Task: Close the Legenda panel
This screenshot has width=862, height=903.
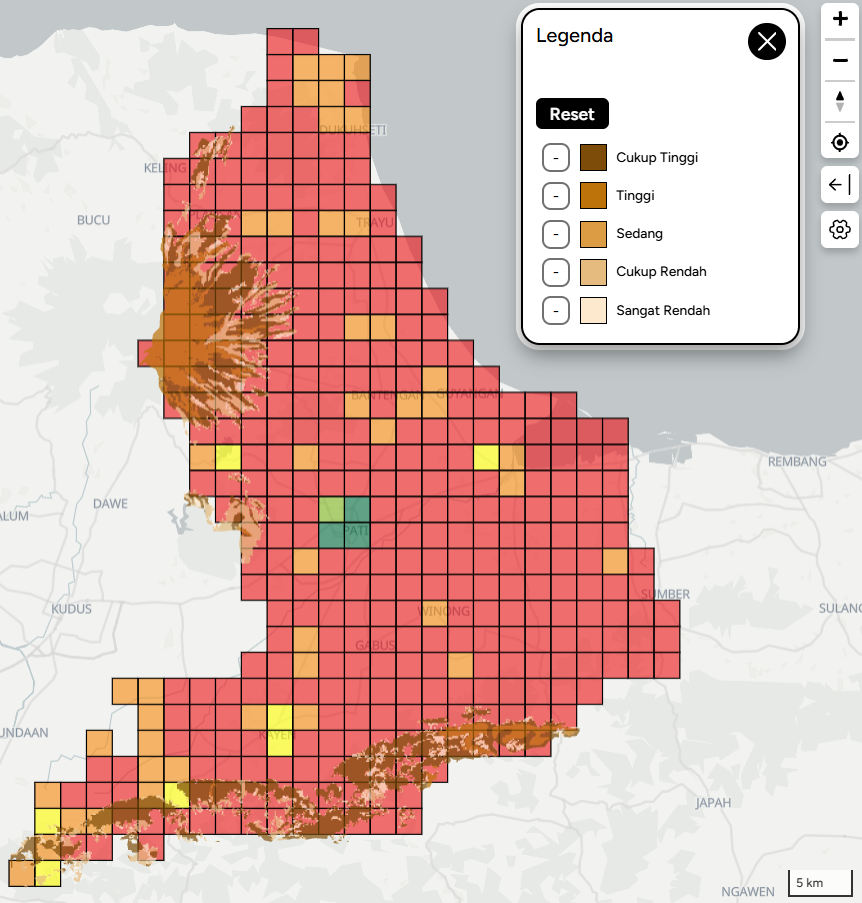Action: 767,41
